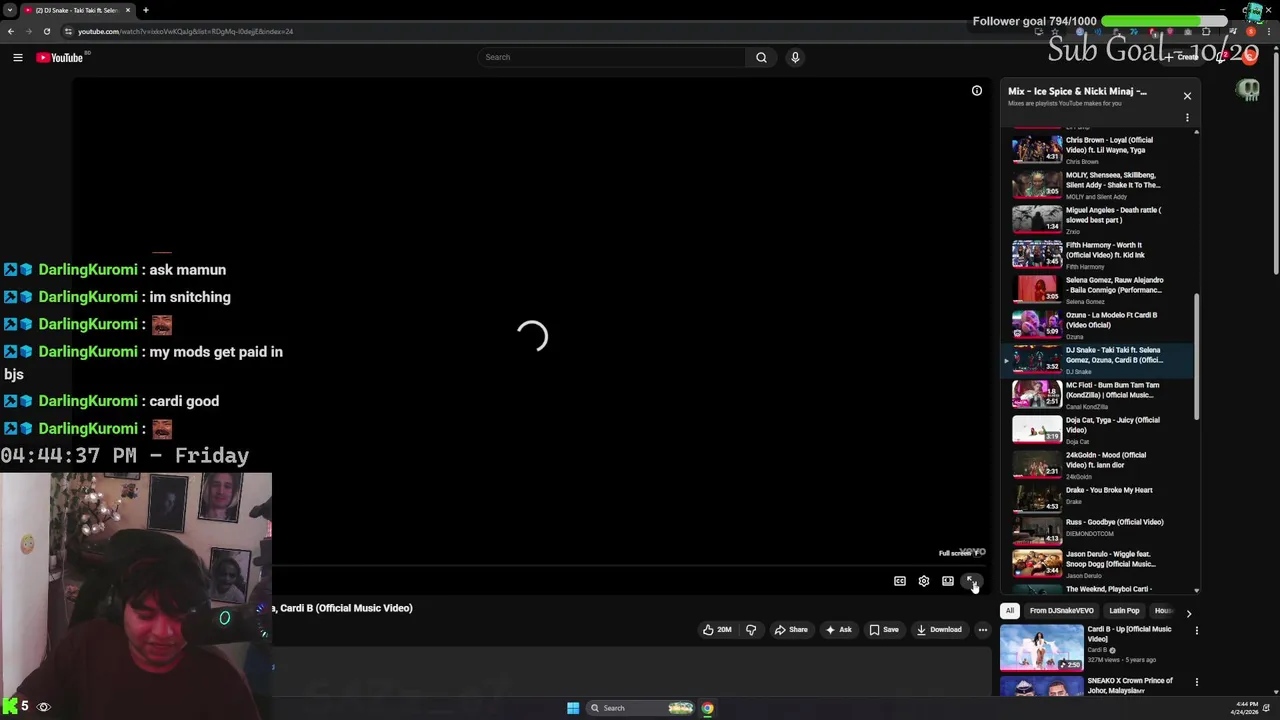The height and width of the screenshot is (720, 1280).
Task: Select the Latin Pop chip
Action: pos(1124,611)
